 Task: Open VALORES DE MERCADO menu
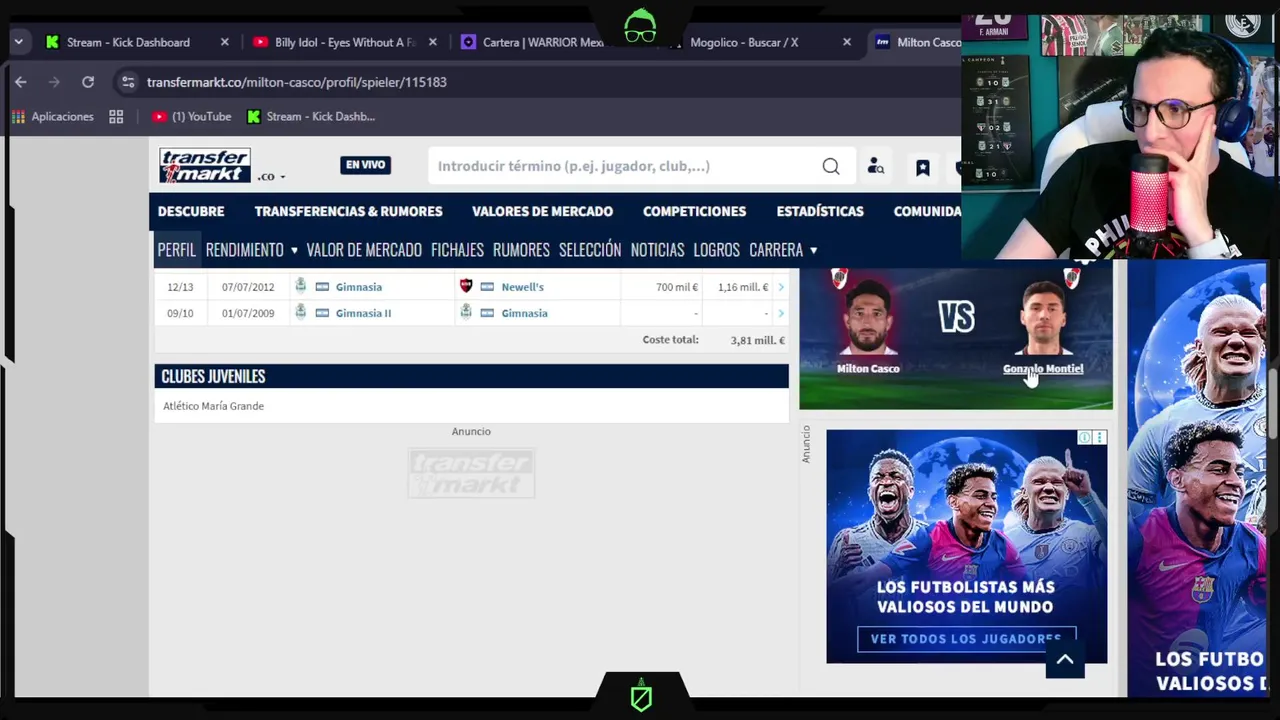point(542,211)
